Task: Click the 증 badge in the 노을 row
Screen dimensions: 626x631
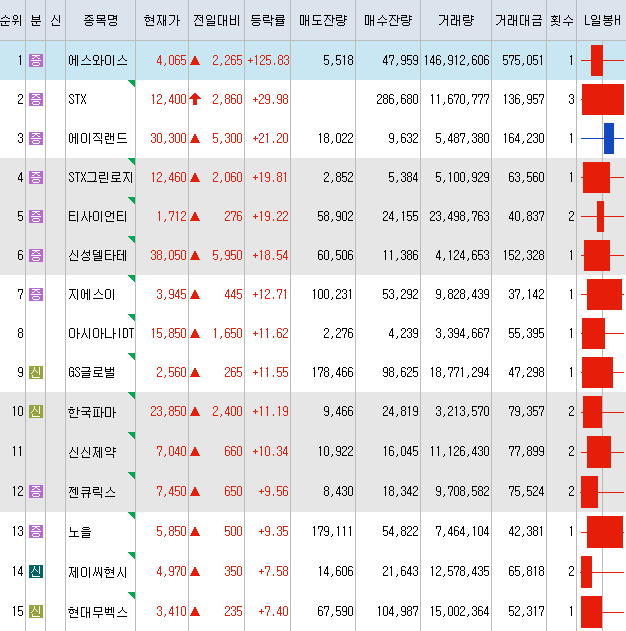Action: coord(36,531)
